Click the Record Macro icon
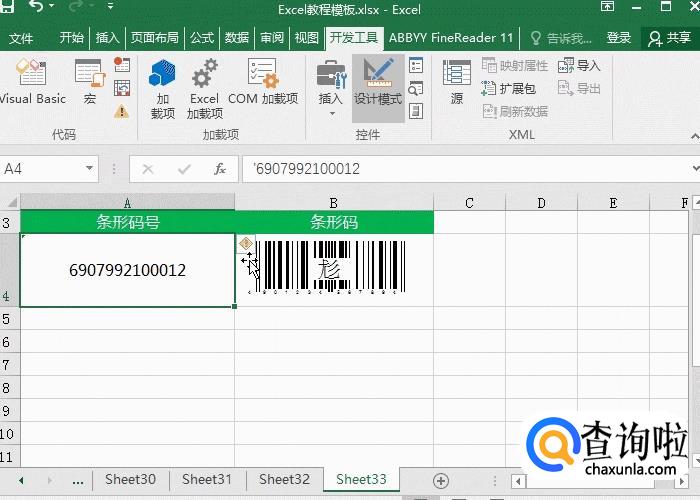 coord(121,65)
